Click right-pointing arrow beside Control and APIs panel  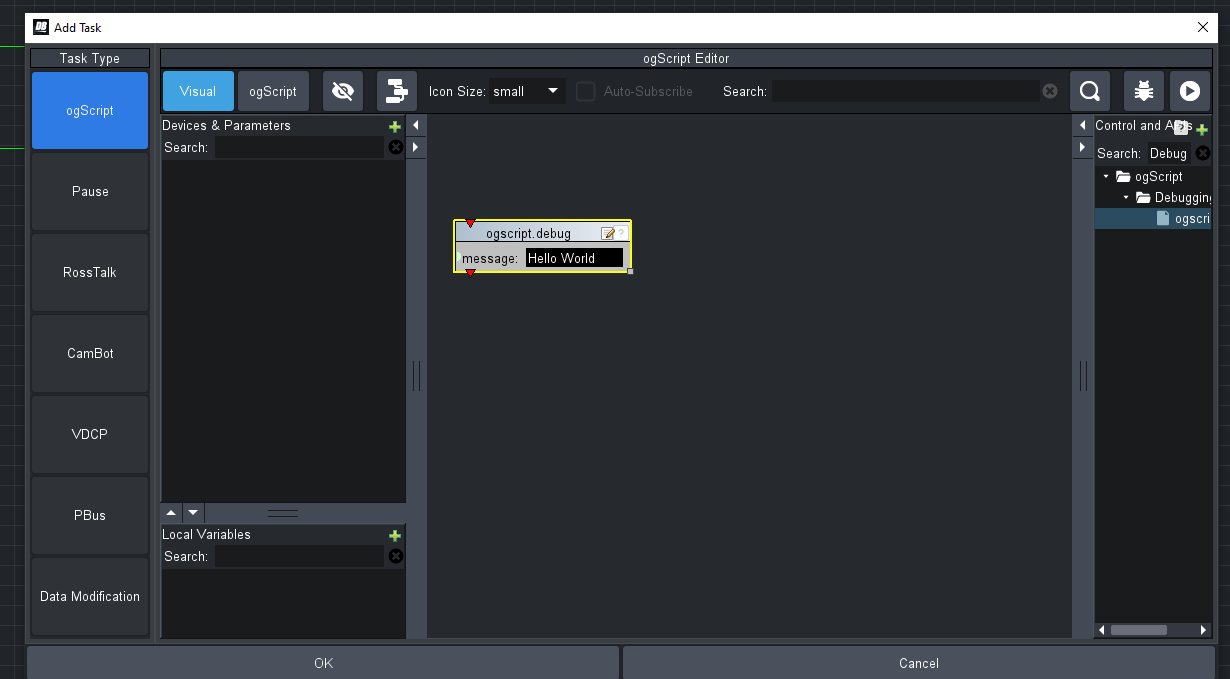click(x=1082, y=147)
